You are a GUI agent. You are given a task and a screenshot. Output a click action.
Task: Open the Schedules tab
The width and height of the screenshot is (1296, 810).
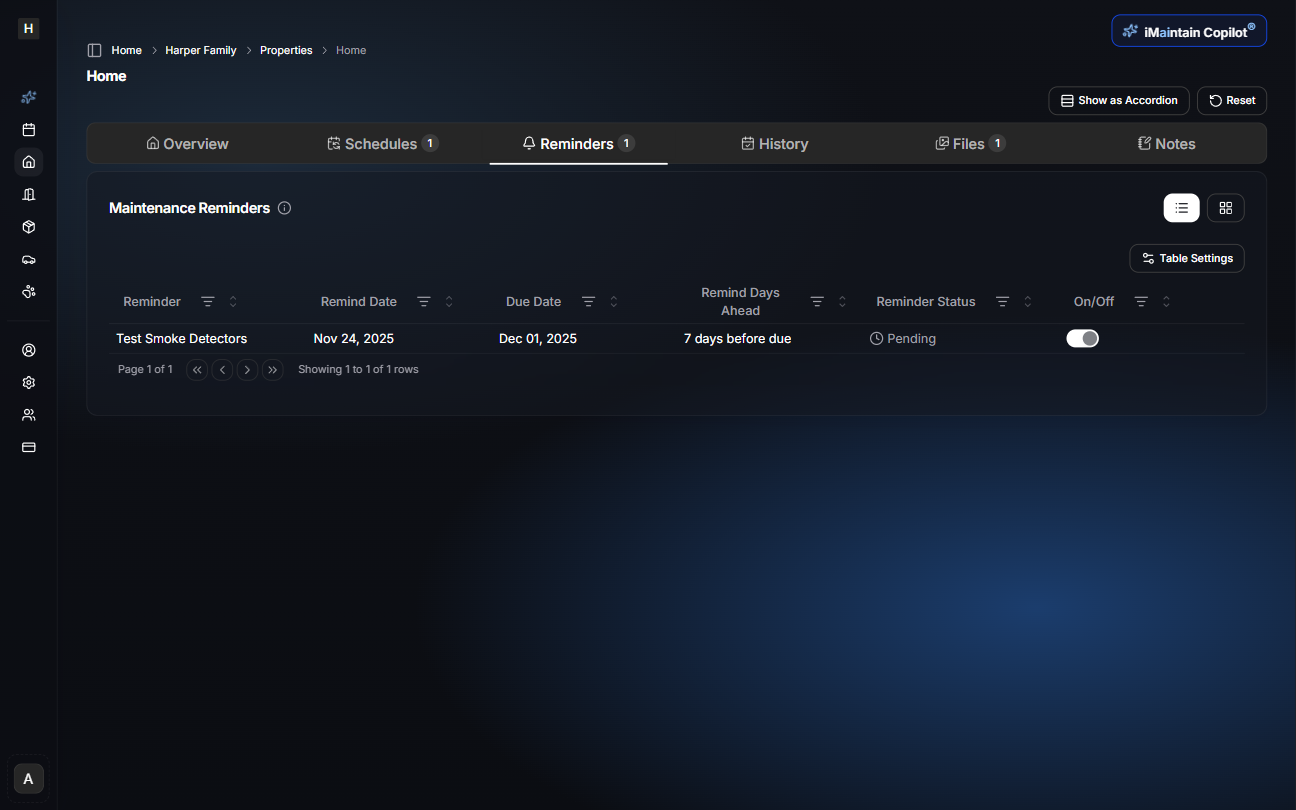(x=381, y=143)
